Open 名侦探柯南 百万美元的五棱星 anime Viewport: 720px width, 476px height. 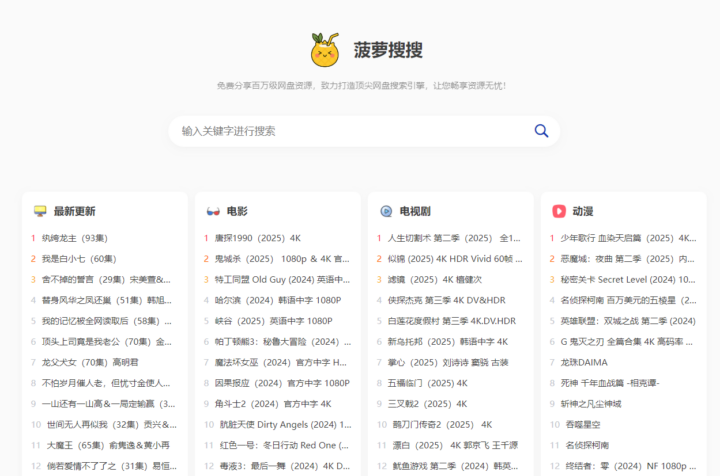pyautogui.click(x=629, y=300)
